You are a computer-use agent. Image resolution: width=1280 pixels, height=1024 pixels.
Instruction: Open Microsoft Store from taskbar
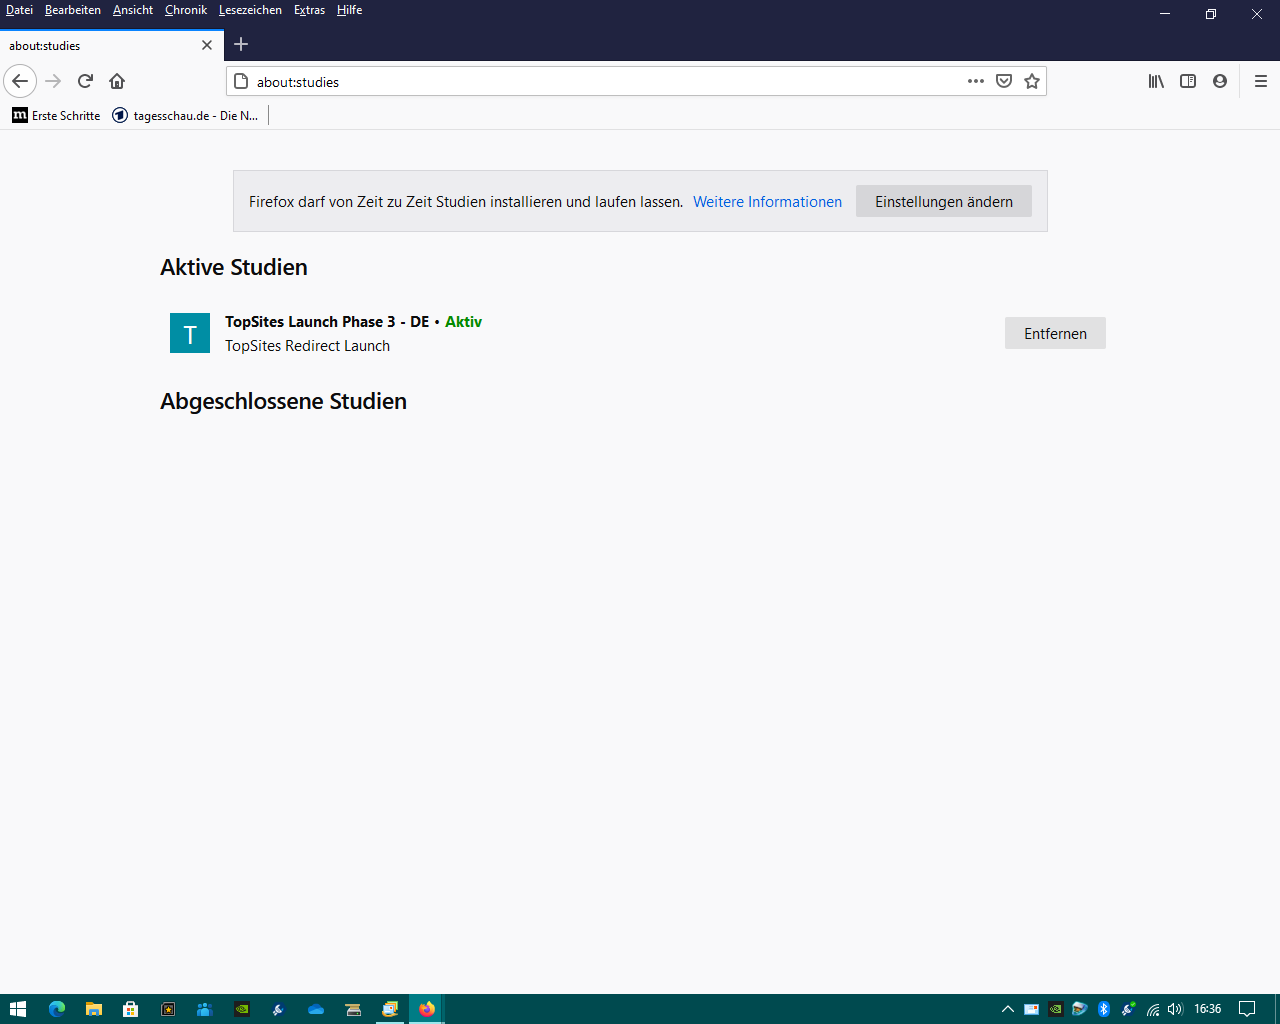pos(131,1009)
